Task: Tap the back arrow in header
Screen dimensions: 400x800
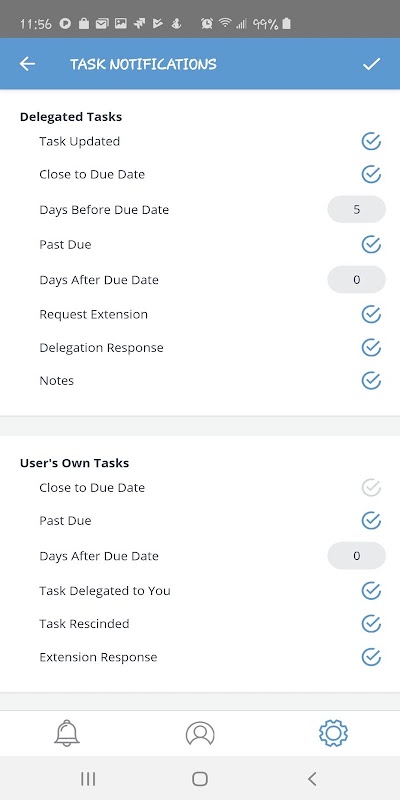Action: point(27,64)
